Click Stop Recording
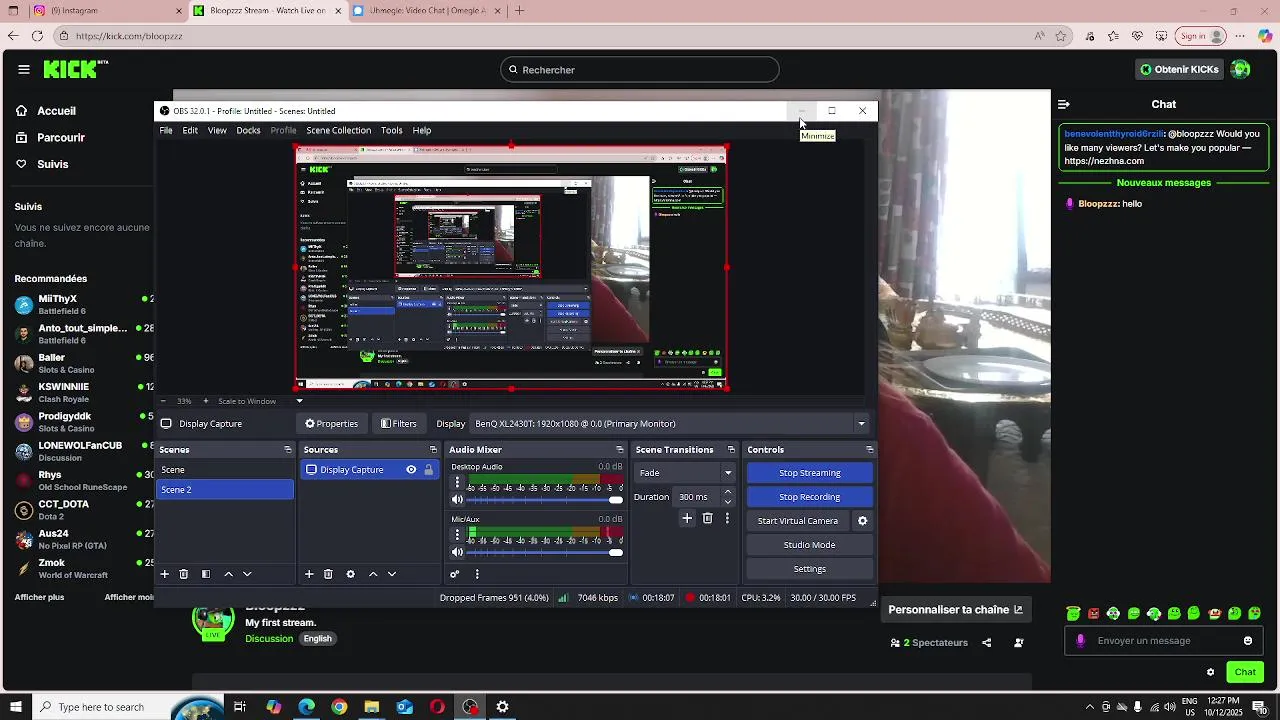The height and width of the screenshot is (720, 1280). [809, 497]
